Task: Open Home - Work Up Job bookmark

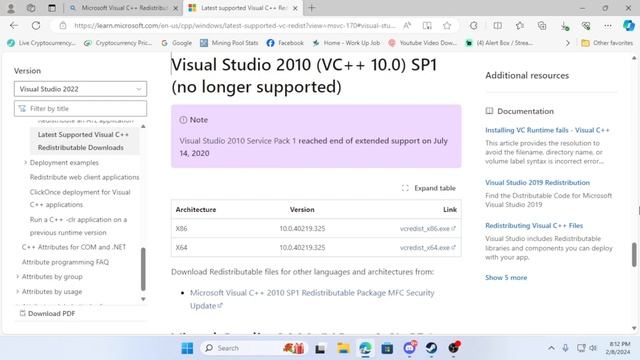Action: tap(346, 43)
